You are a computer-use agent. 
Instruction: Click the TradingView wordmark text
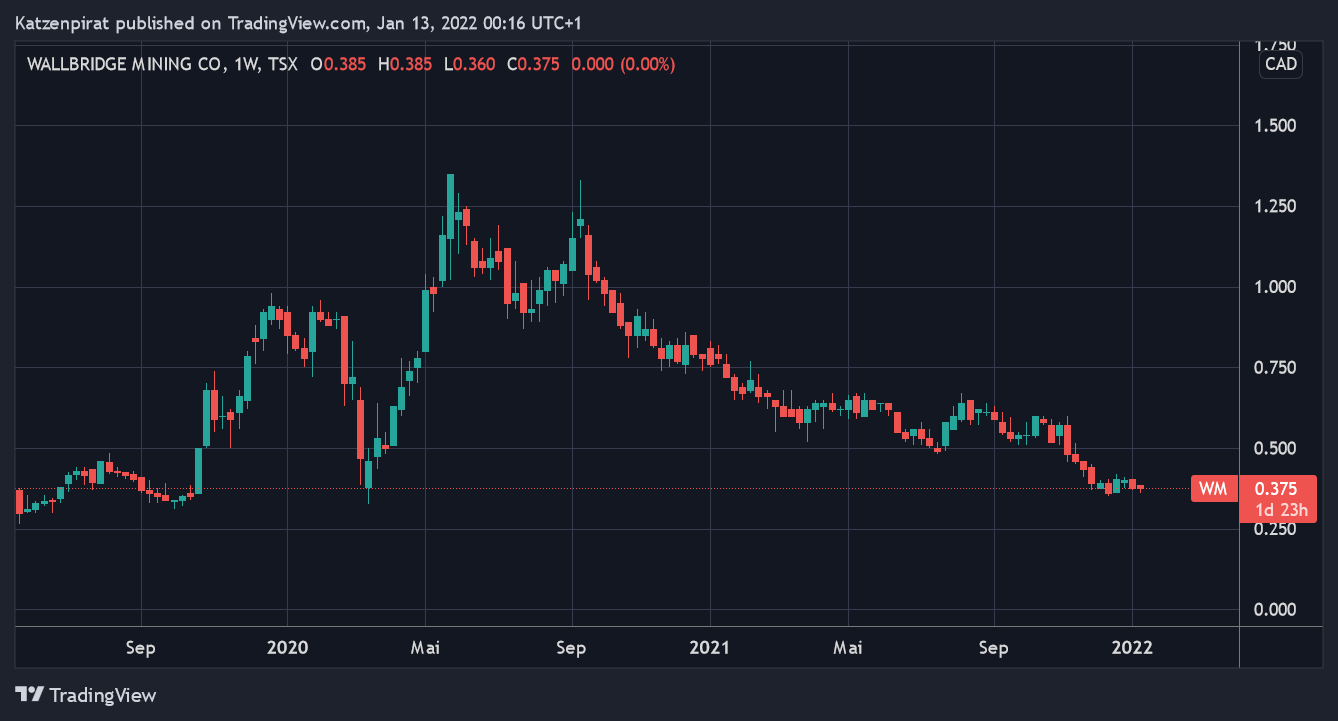click(x=103, y=694)
